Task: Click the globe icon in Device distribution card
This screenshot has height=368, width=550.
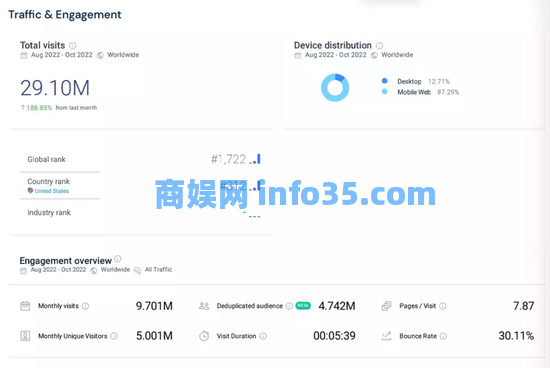Action: coord(374,55)
